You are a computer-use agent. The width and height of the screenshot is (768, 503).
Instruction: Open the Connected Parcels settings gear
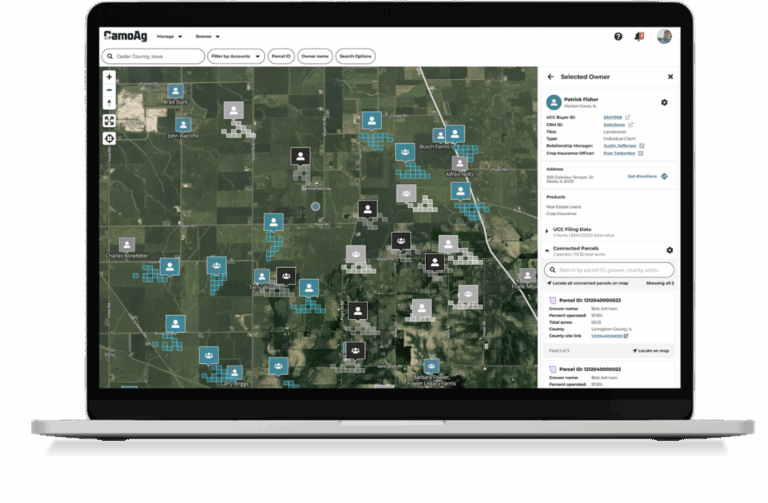click(669, 250)
